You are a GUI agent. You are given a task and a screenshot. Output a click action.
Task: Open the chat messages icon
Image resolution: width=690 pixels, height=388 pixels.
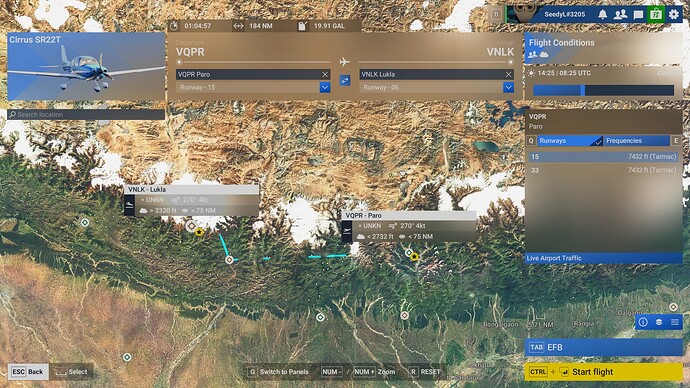(x=638, y=15)
